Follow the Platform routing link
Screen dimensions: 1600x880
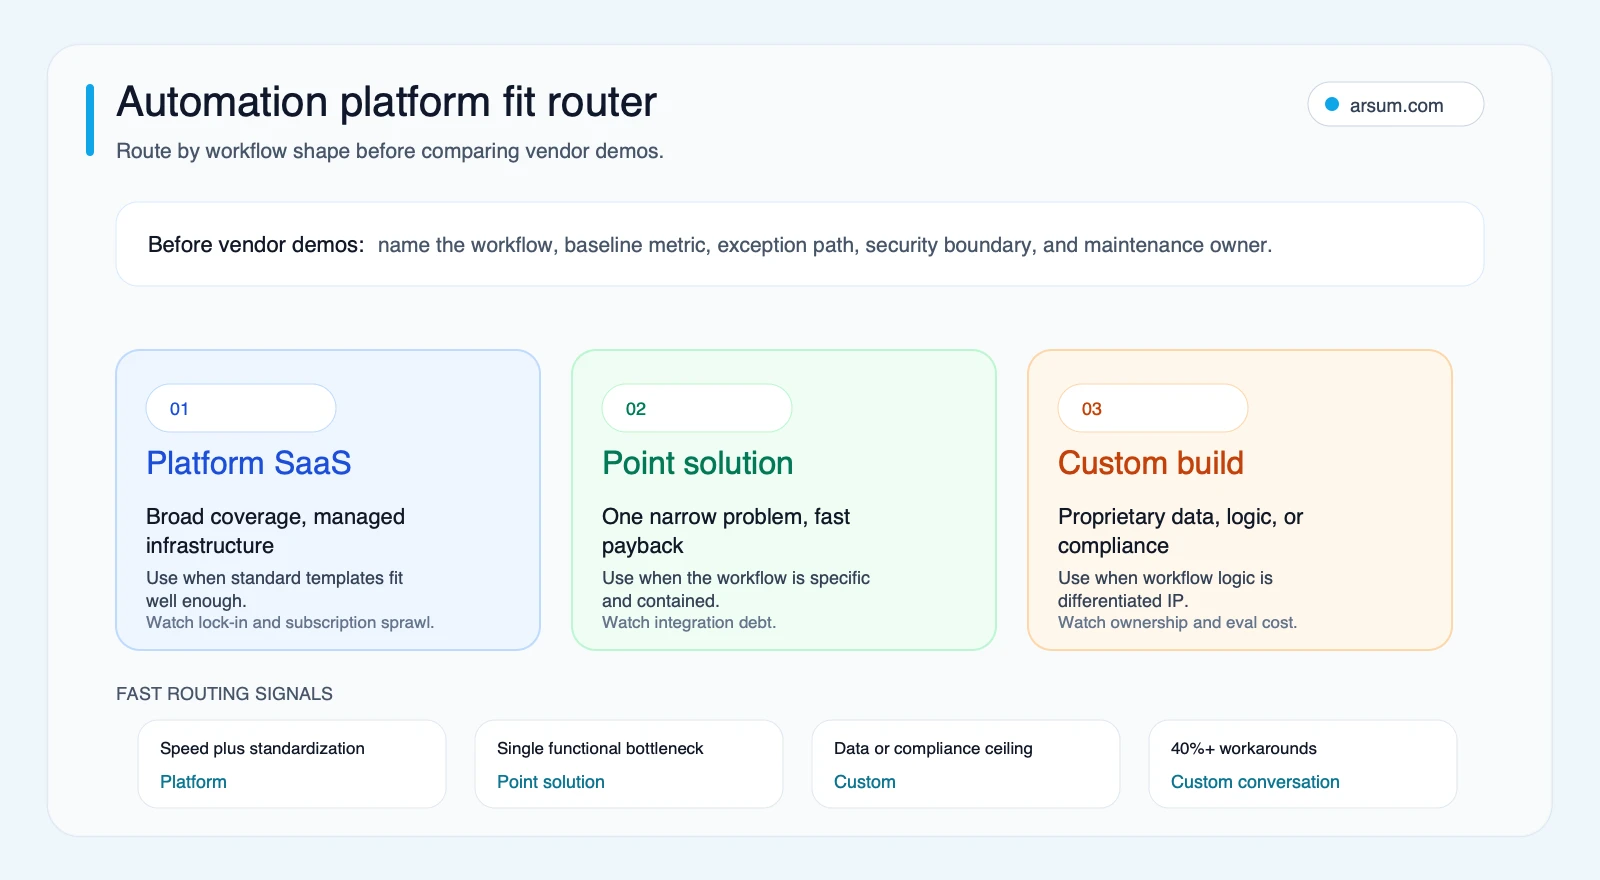[x=193, y=782]
